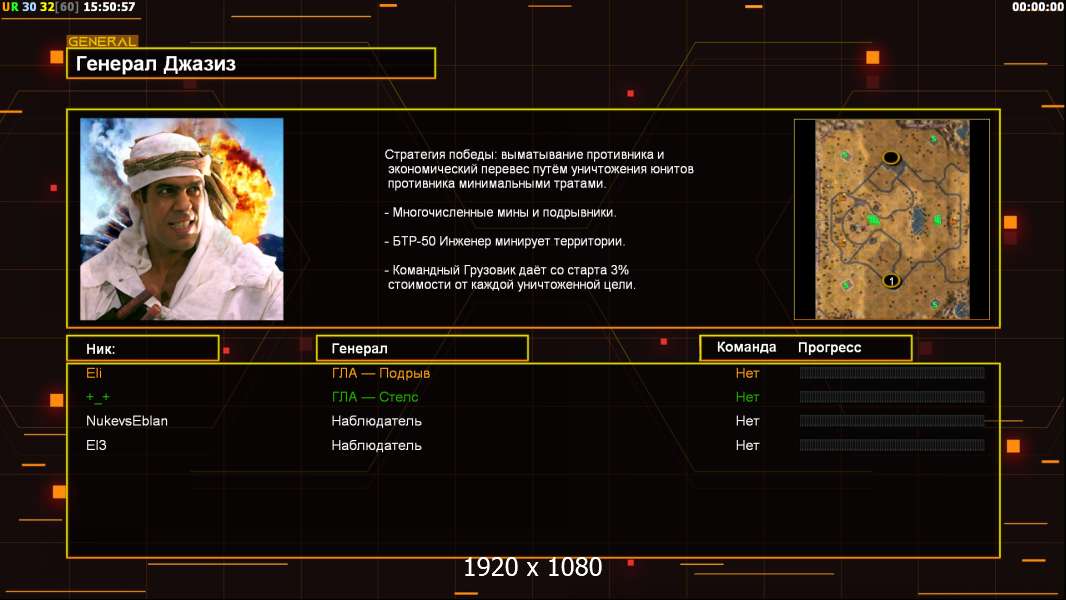Click the desert map preview
Image resolution: width=1066 pixels, height=600 pixels.
(892, 219)
